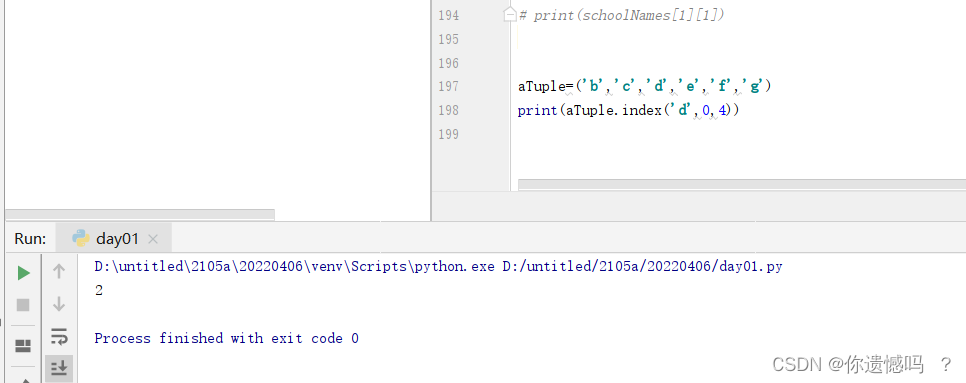
Task: Enable scroll to end in the Run console
Action: [x=59, y=368]
